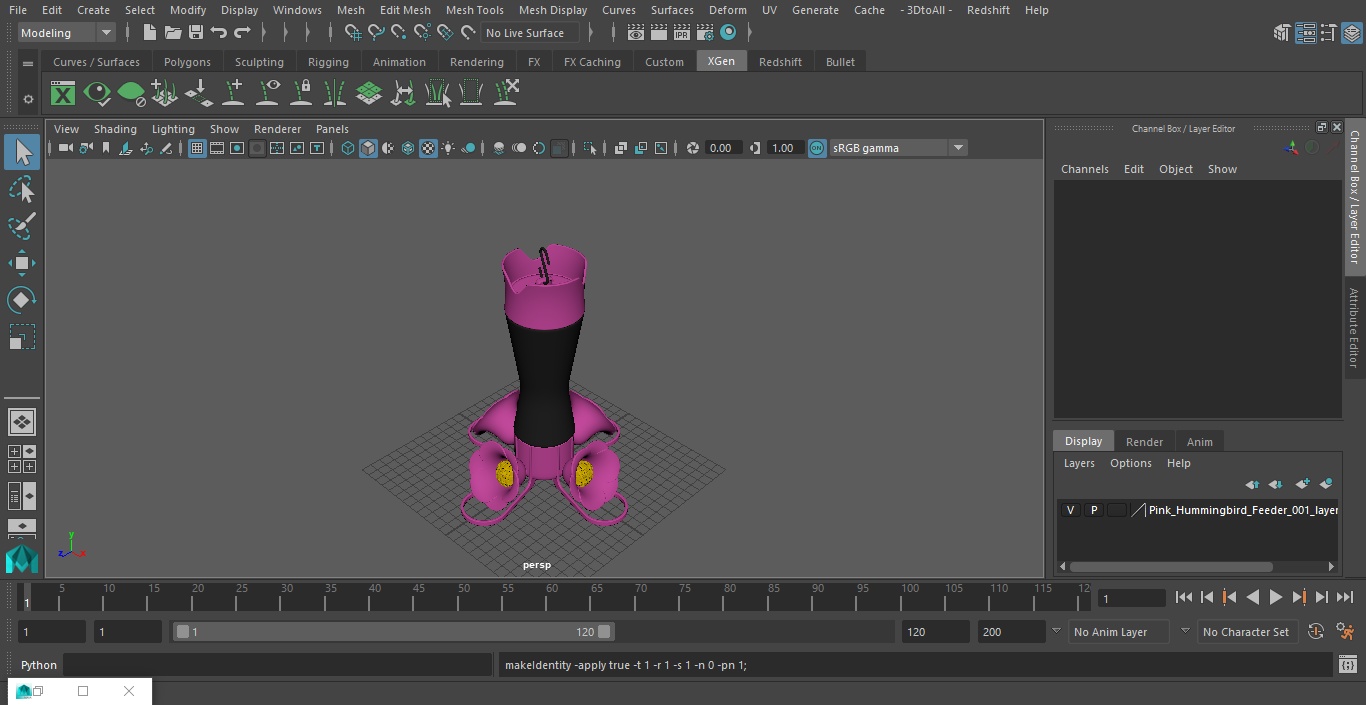Viewport: 1366px width, 705px height.
Task: Expand the Attribute Editor side tab
Action: click(1354, 328)
